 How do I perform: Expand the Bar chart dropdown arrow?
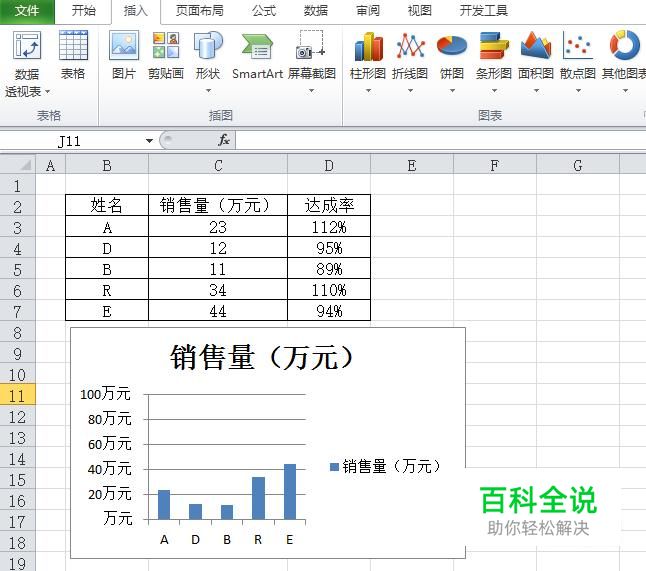pos(494,90)
